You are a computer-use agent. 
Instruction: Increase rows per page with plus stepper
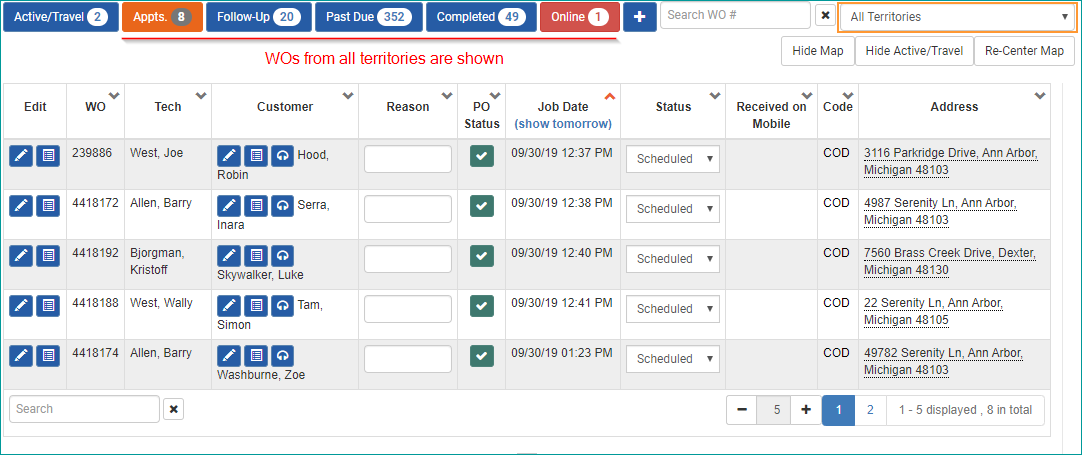point(805,410)
